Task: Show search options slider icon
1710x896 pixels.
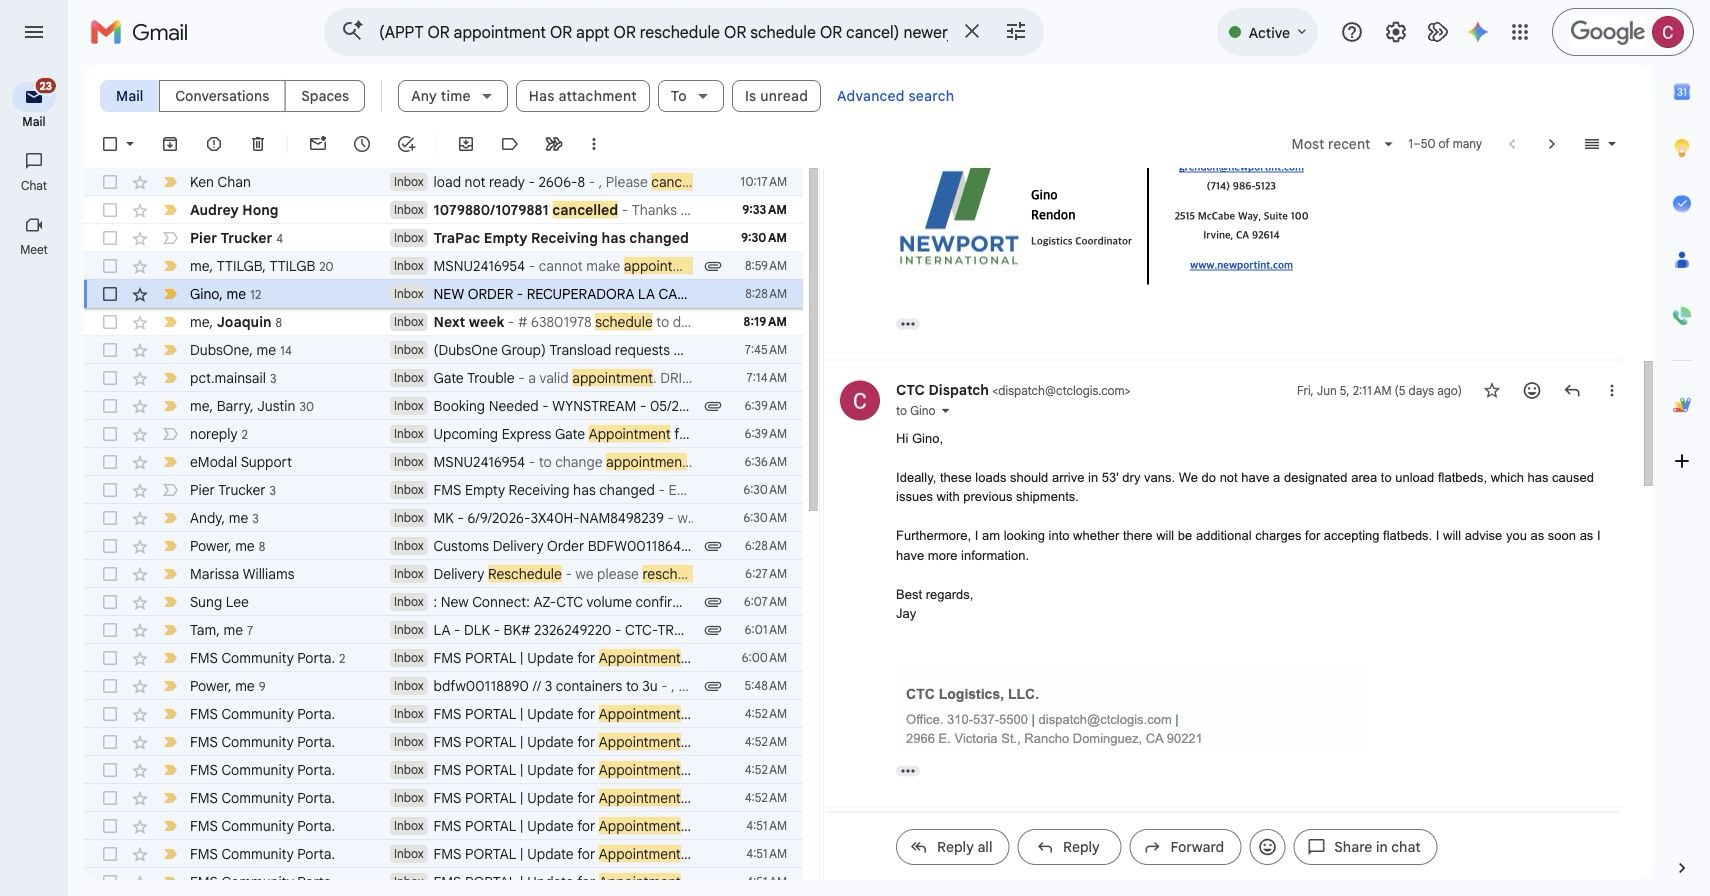Action: click(1016, 32)
